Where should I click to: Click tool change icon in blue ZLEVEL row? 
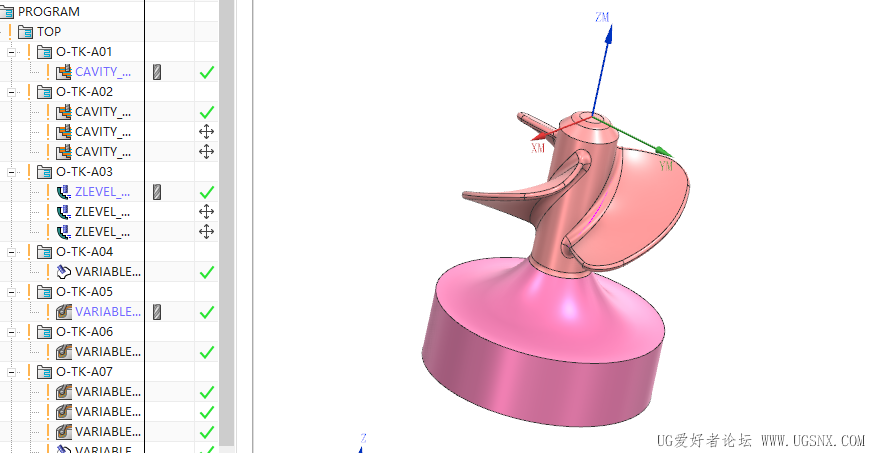(x=157, y=192)
